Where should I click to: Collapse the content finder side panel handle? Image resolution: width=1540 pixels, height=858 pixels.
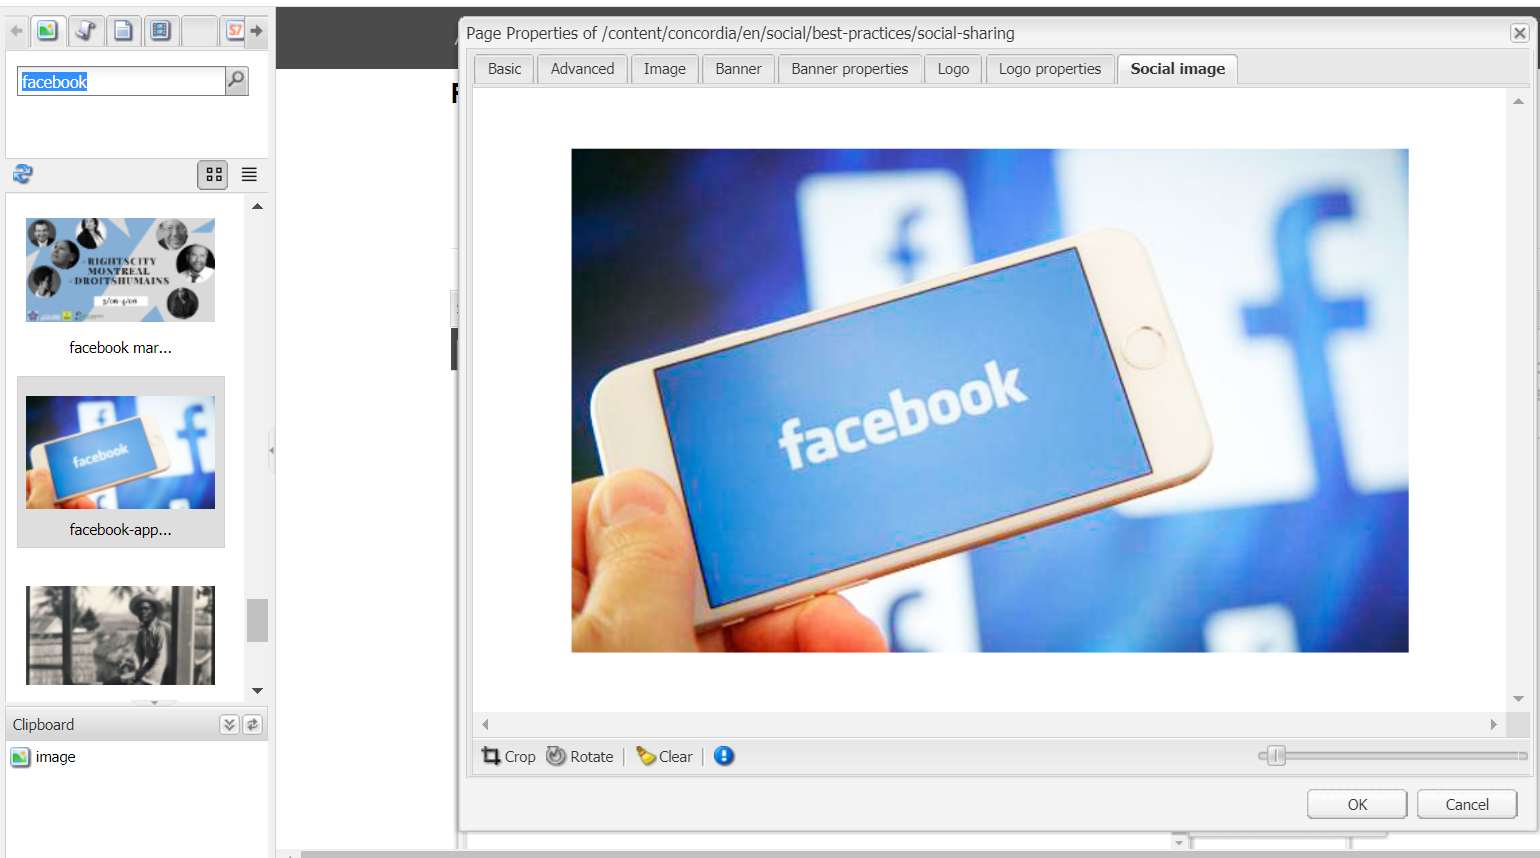(271, 450)
